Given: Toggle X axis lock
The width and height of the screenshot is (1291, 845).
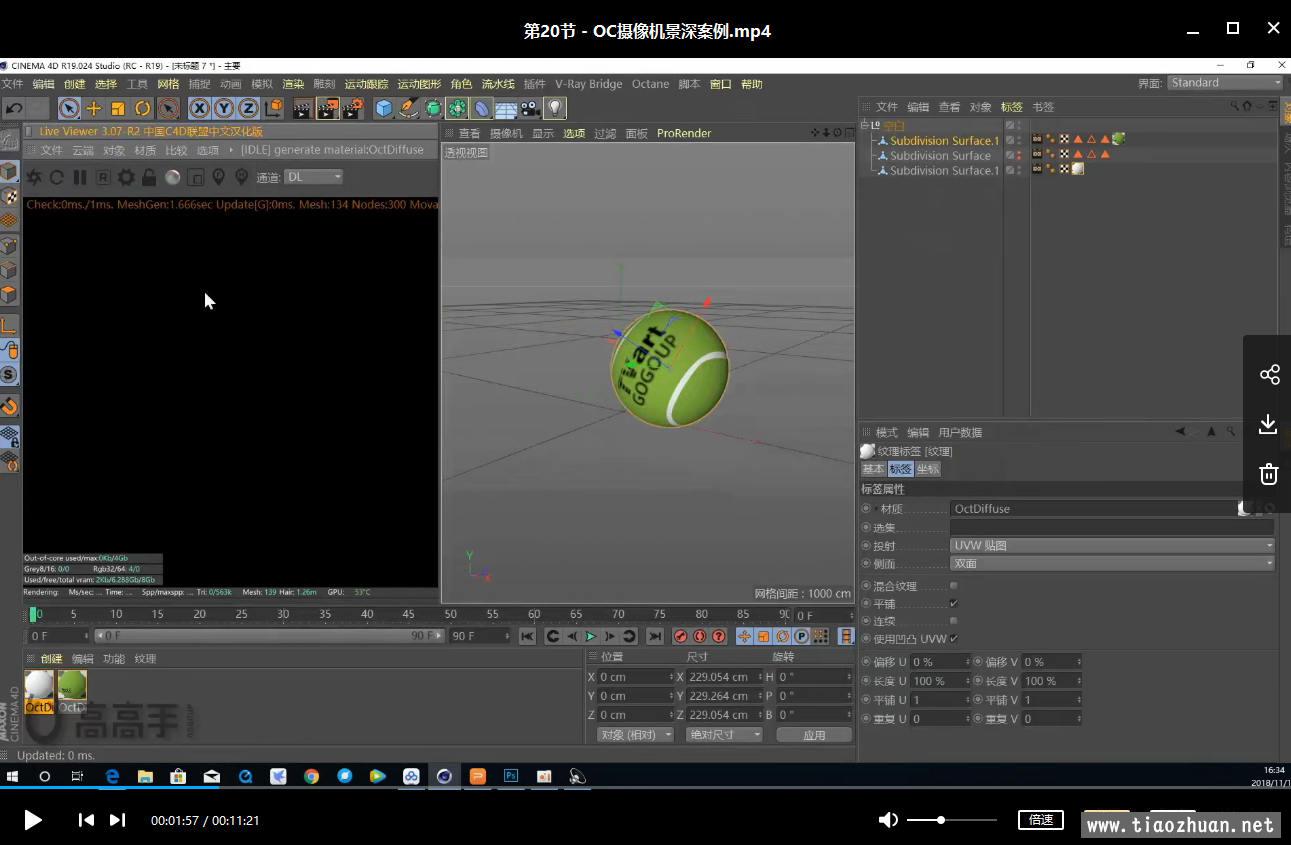Looking at the screenshot, I should 200,108.
